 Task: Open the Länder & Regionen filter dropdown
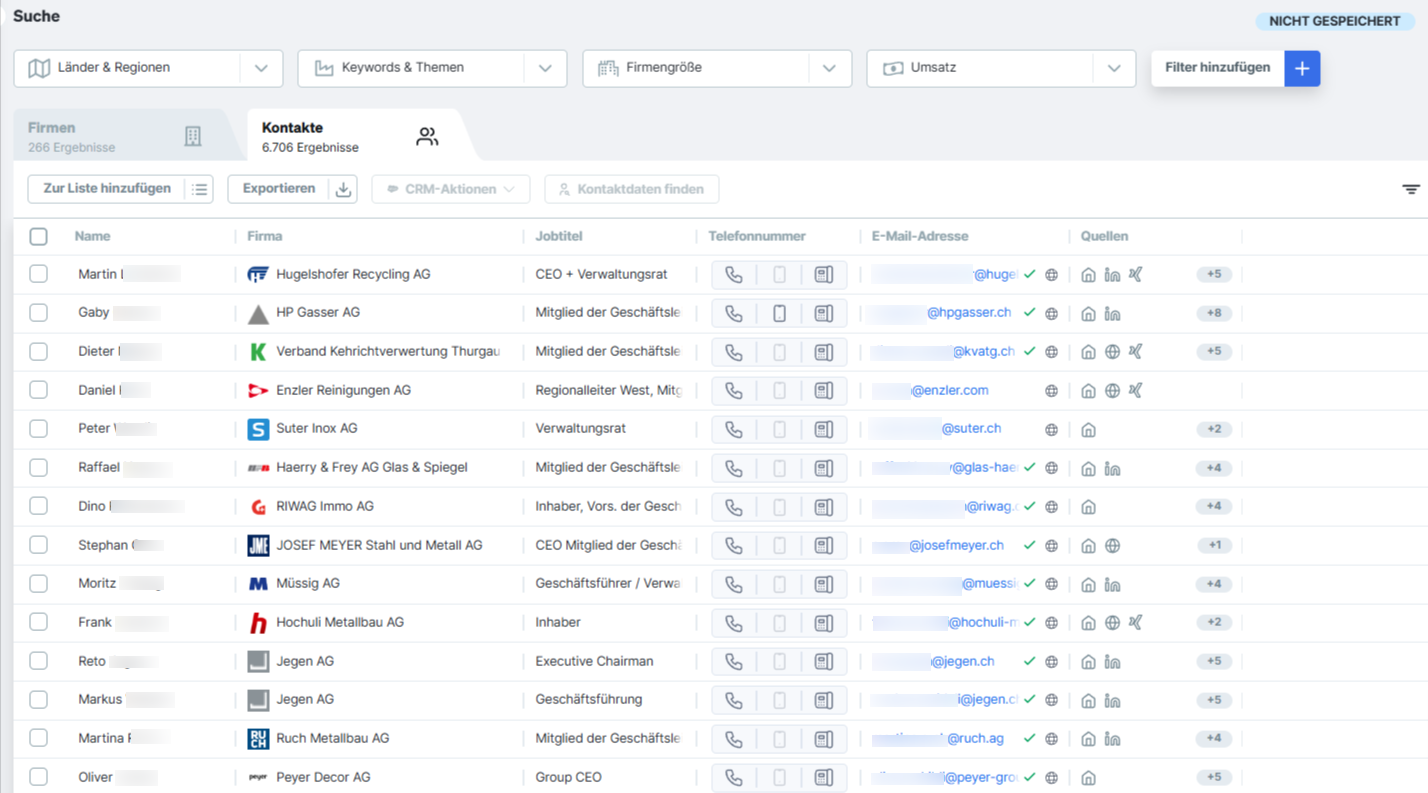tap(148, 68)
